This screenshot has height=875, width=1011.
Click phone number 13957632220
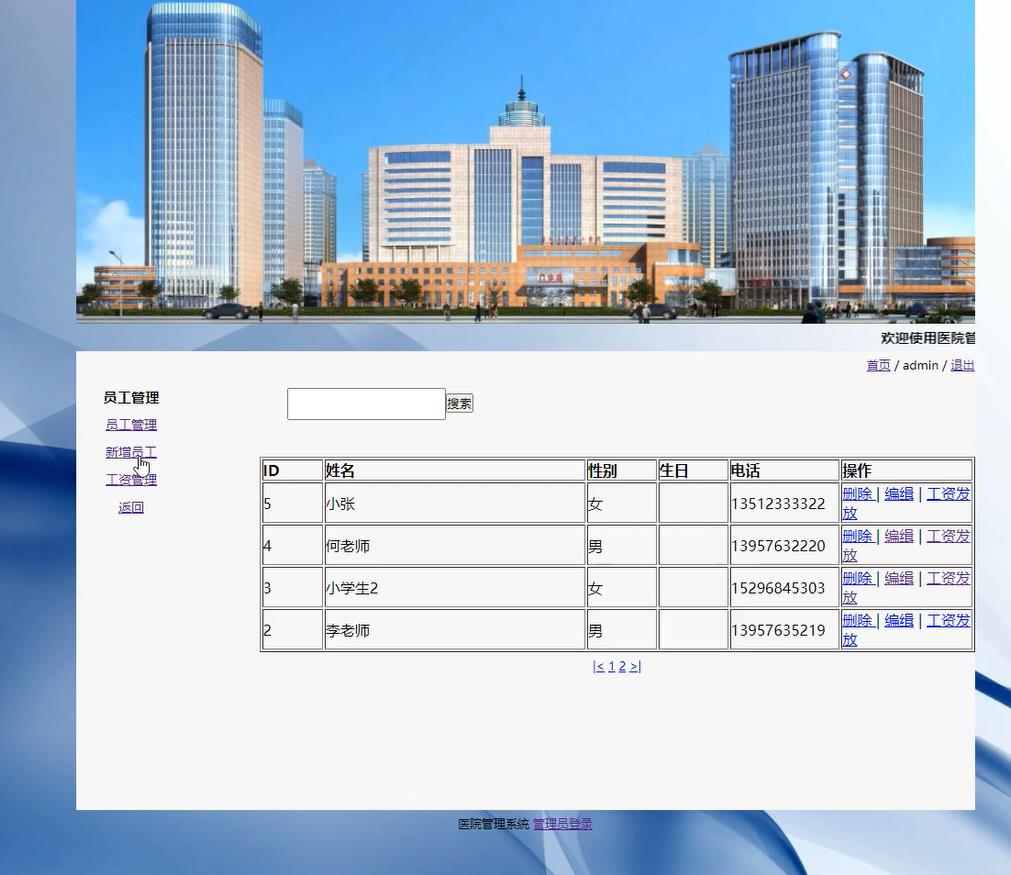pyautogui.click(x=778, y=546)
